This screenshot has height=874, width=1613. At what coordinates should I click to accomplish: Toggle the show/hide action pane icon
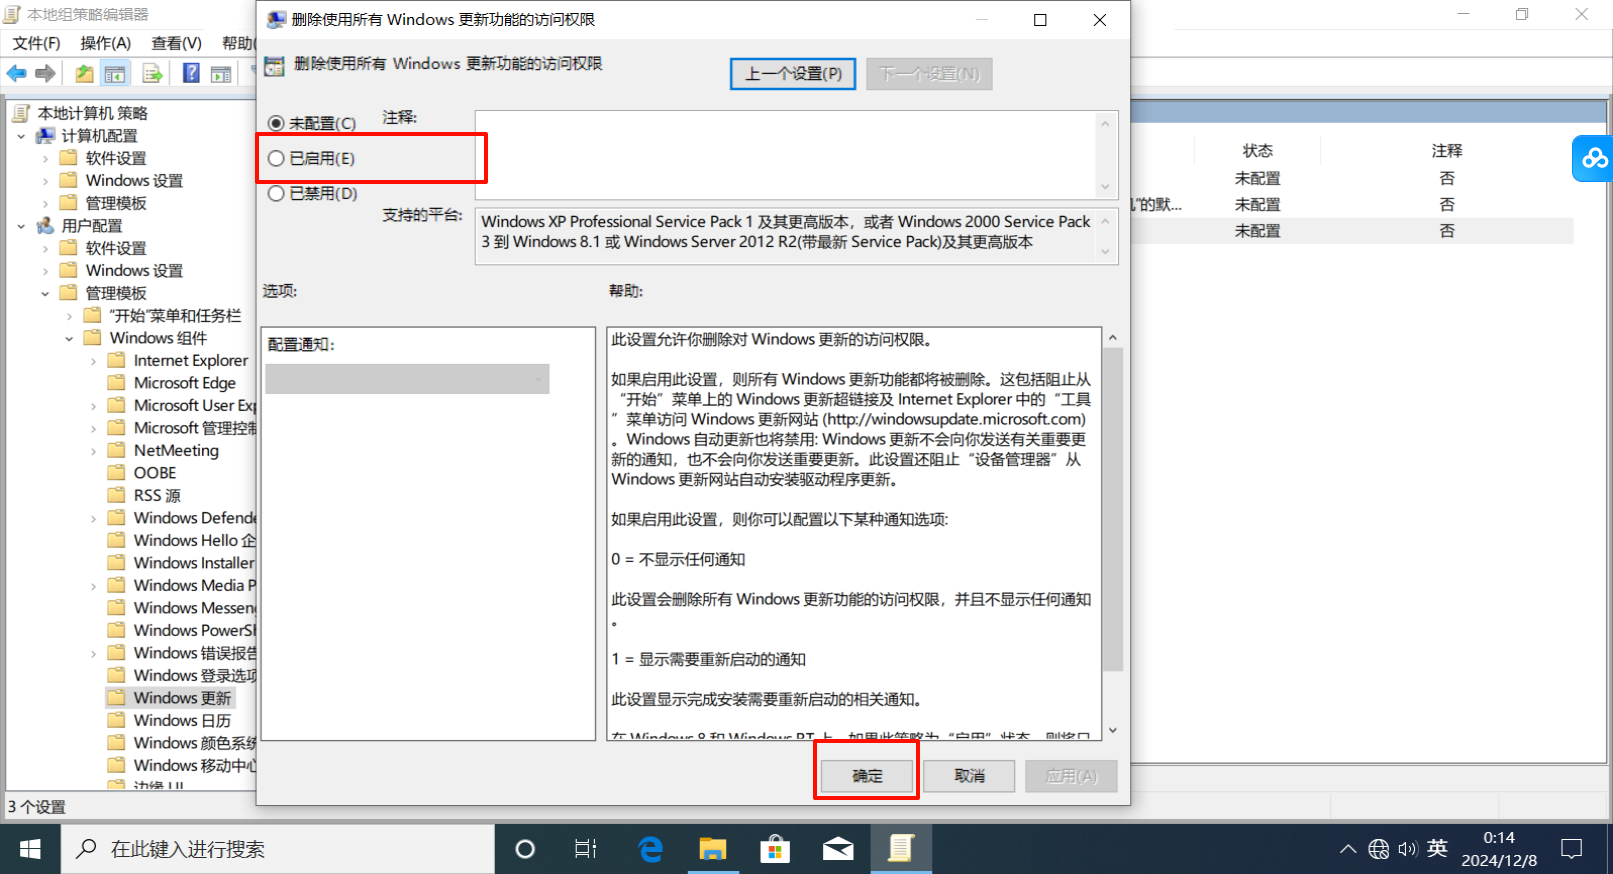(x=221, y=73)
